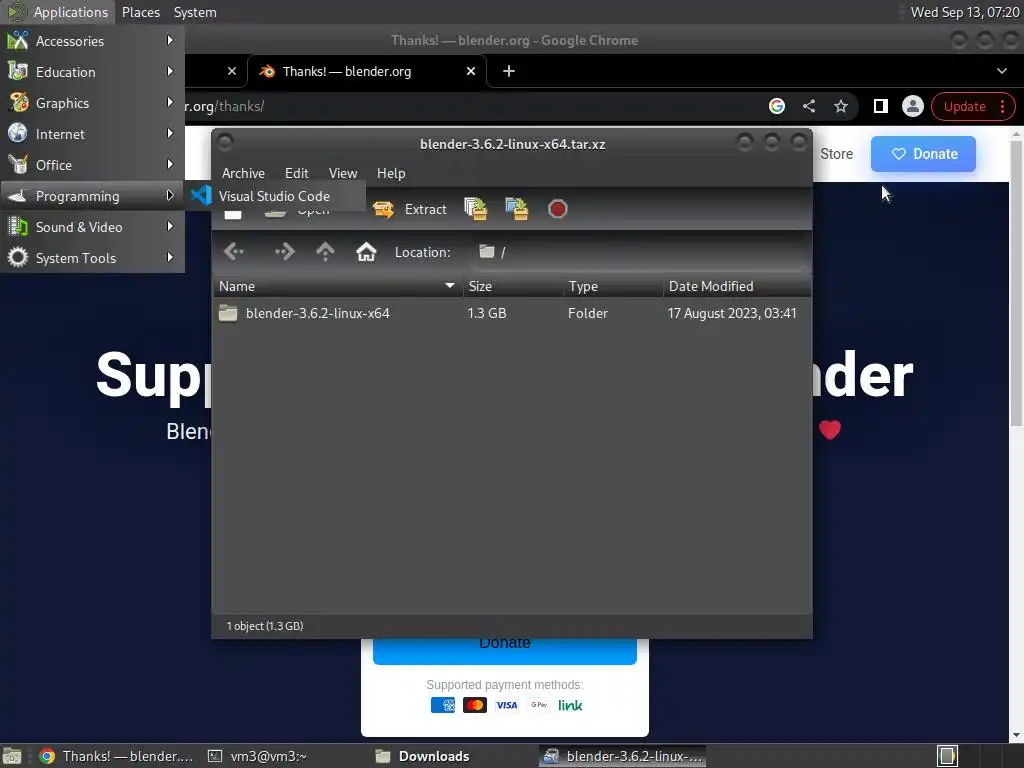This screenshot has width=1024, height=768.
Task: Open the System menu in top panel
Action: coord(195,12)
